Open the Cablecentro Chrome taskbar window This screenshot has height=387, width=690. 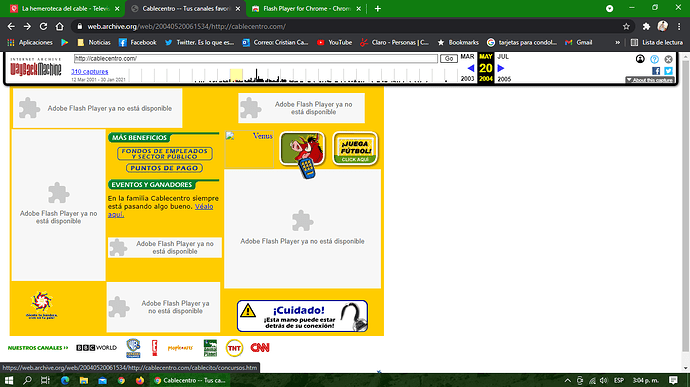tap(190, 380)
